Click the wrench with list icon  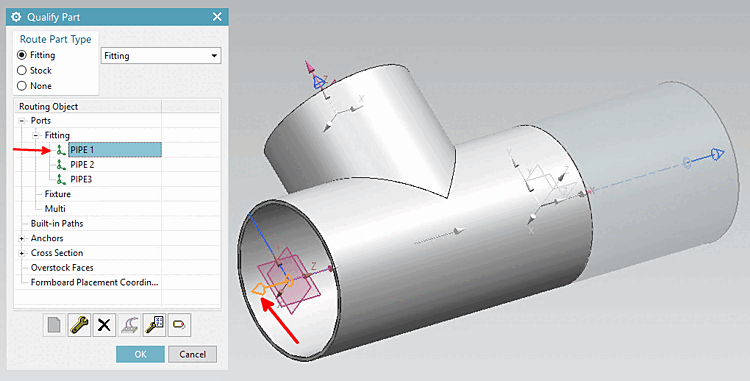(154, 326)
